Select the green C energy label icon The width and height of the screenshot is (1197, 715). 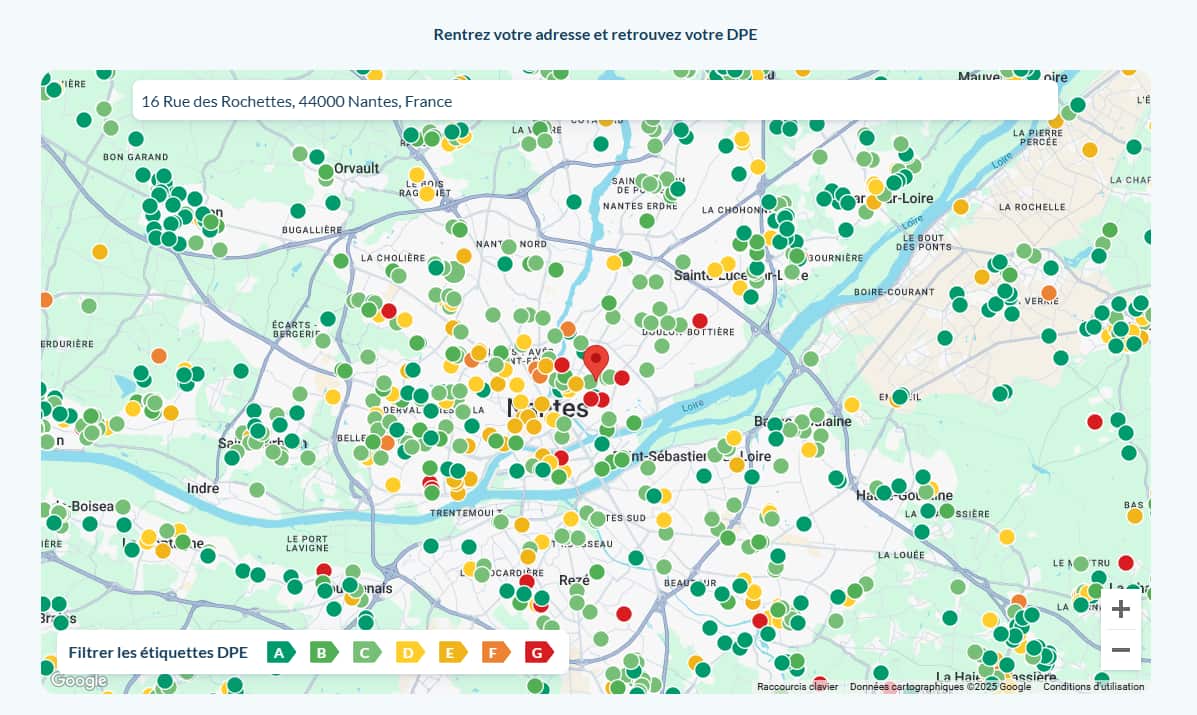click(x=367, y=652)
